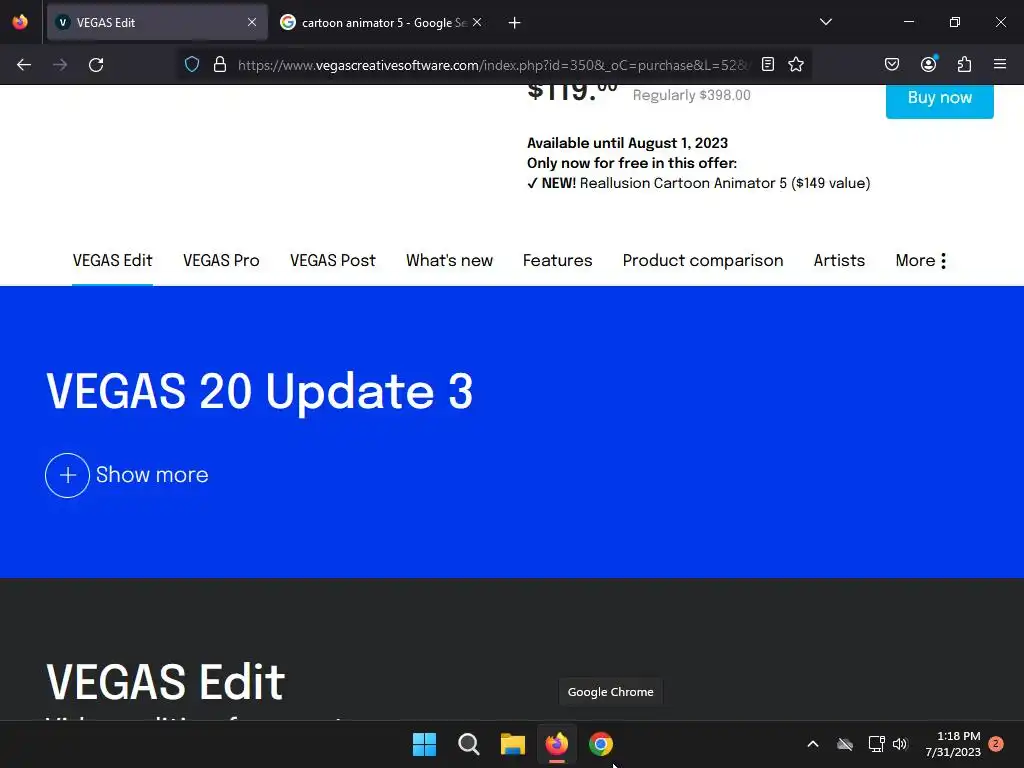
Task: Open network status tray icon
Action: tap(876, 744)
